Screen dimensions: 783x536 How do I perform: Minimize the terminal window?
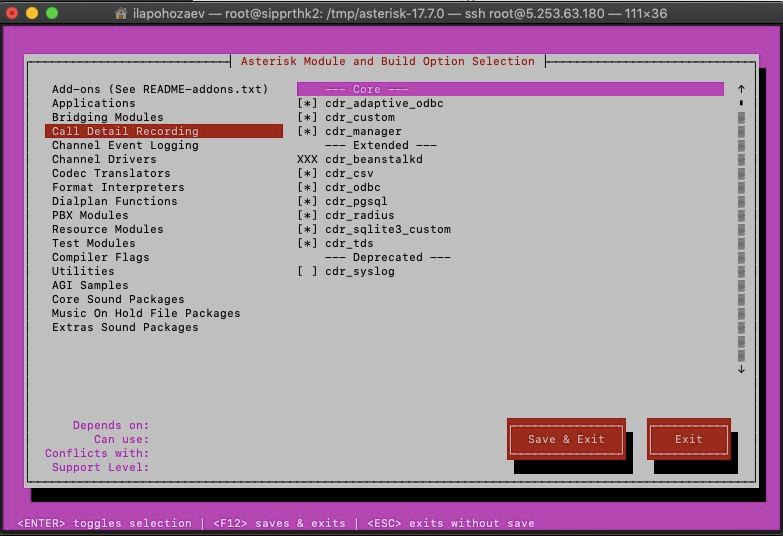pos(32,13)
